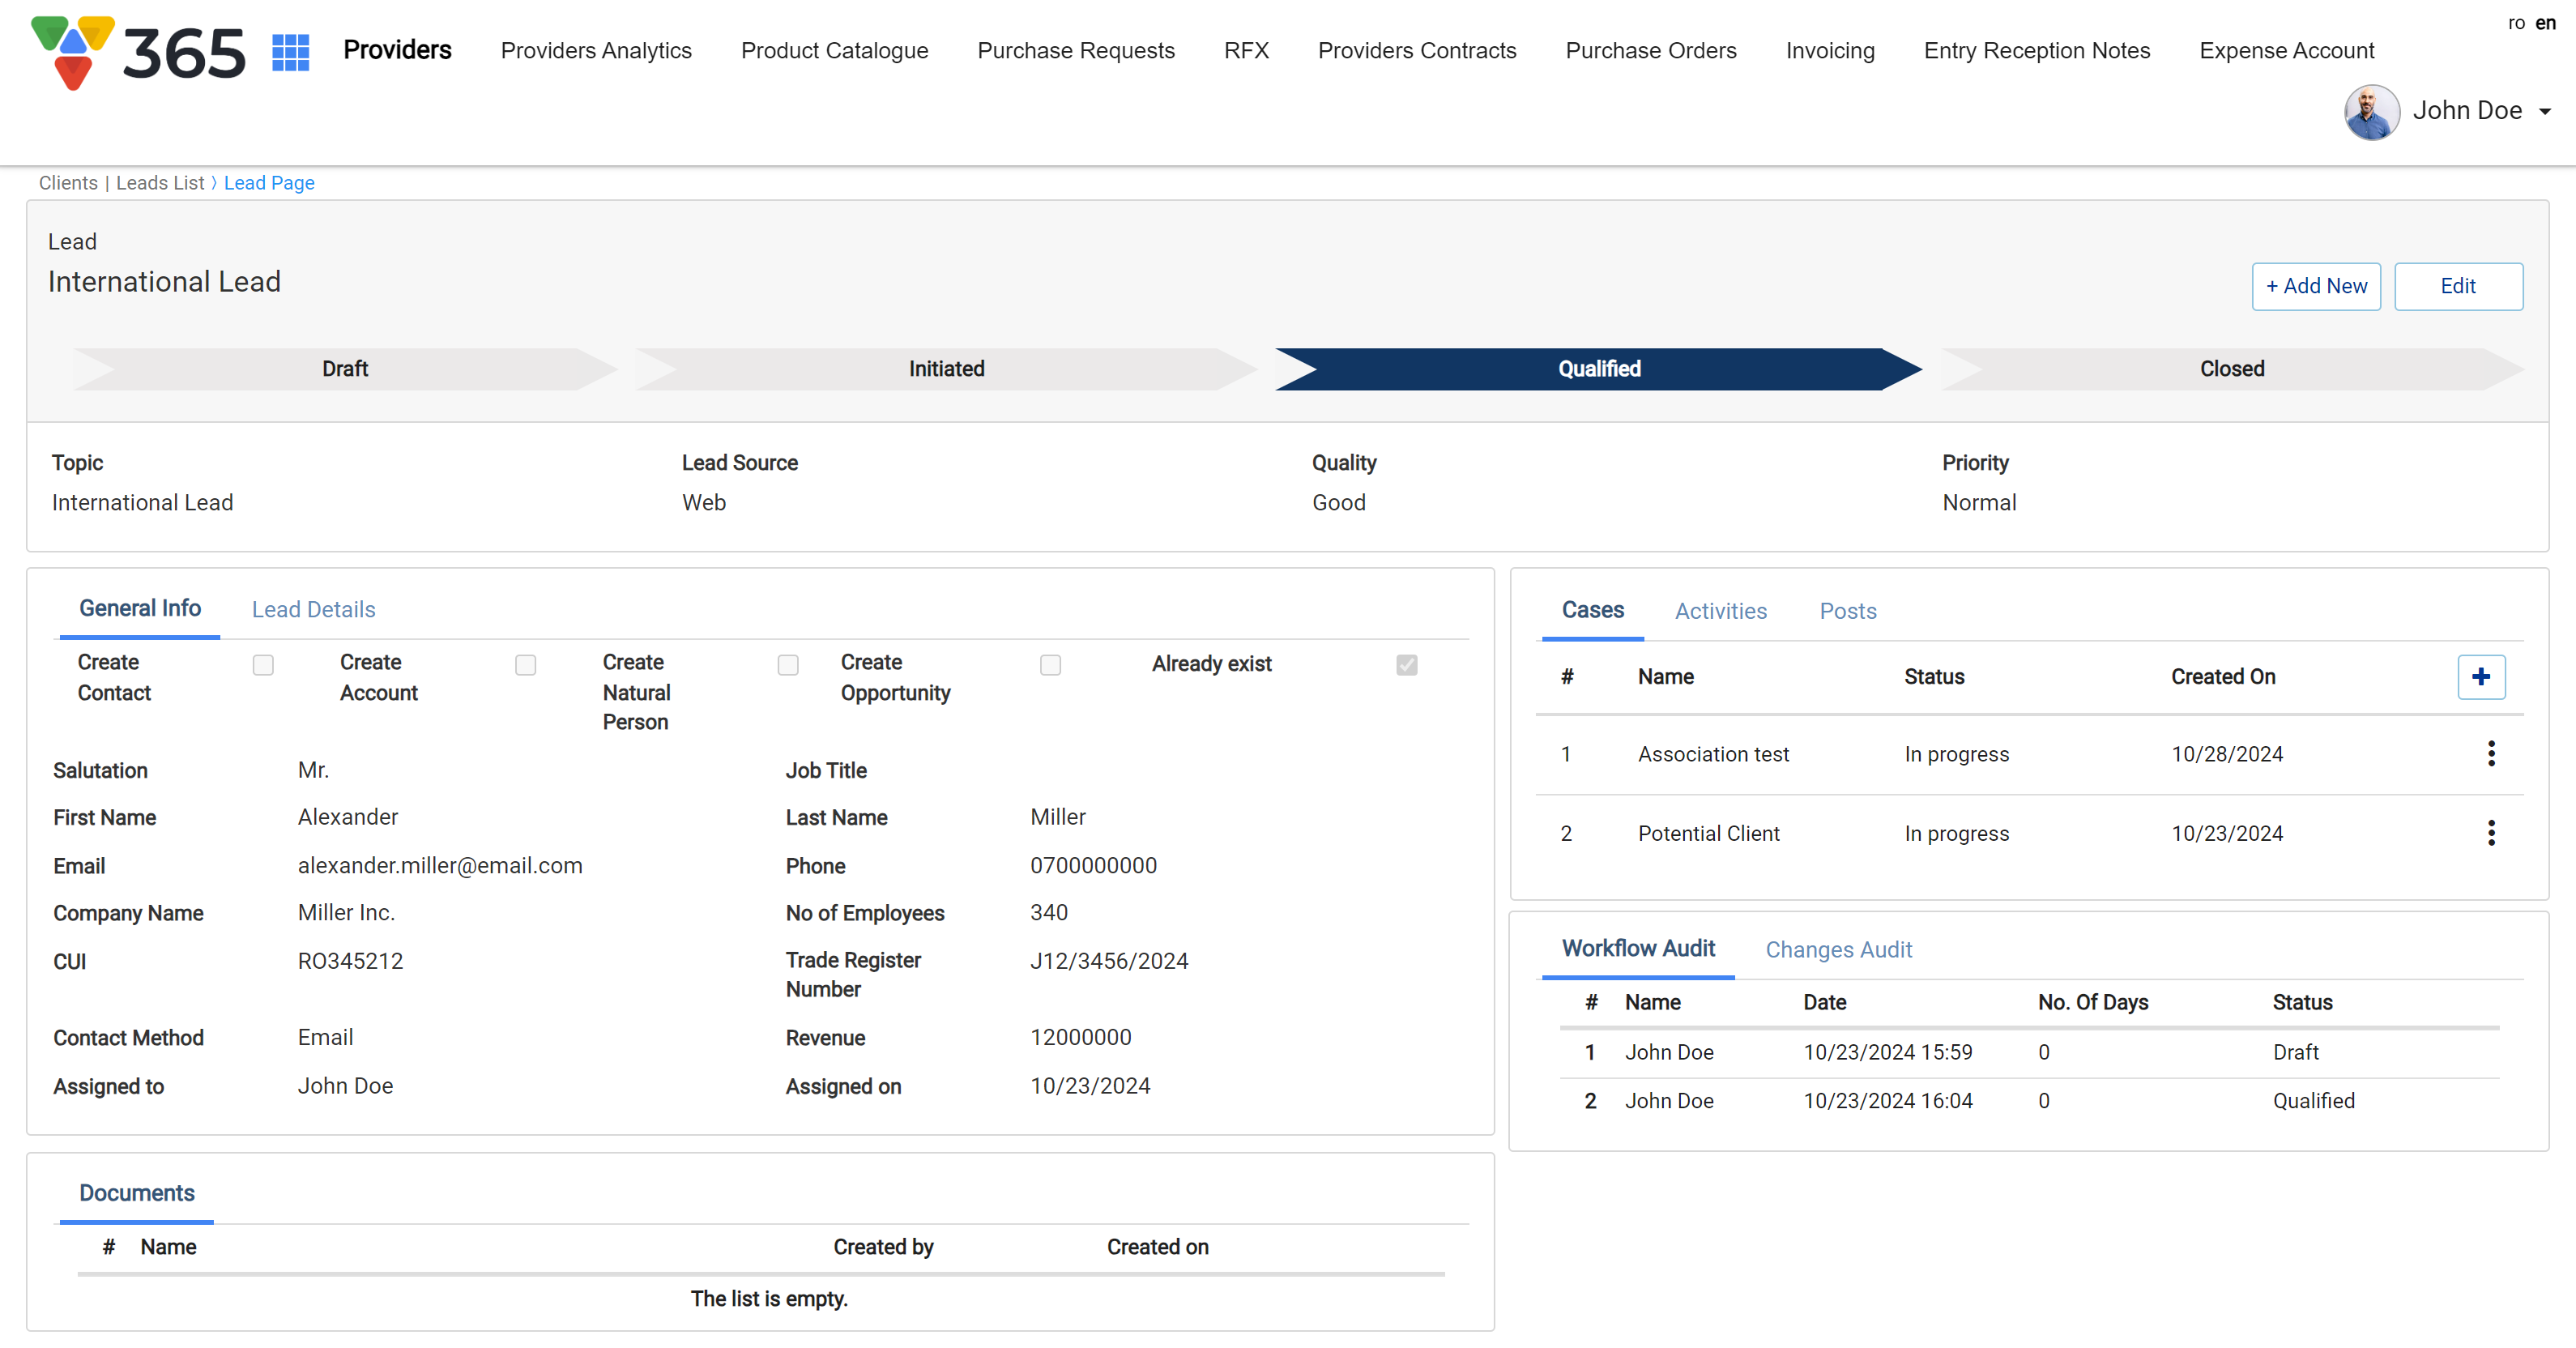Switch language to ro
This screenshot has width=2576, height=1348.
coord(2516,23)
